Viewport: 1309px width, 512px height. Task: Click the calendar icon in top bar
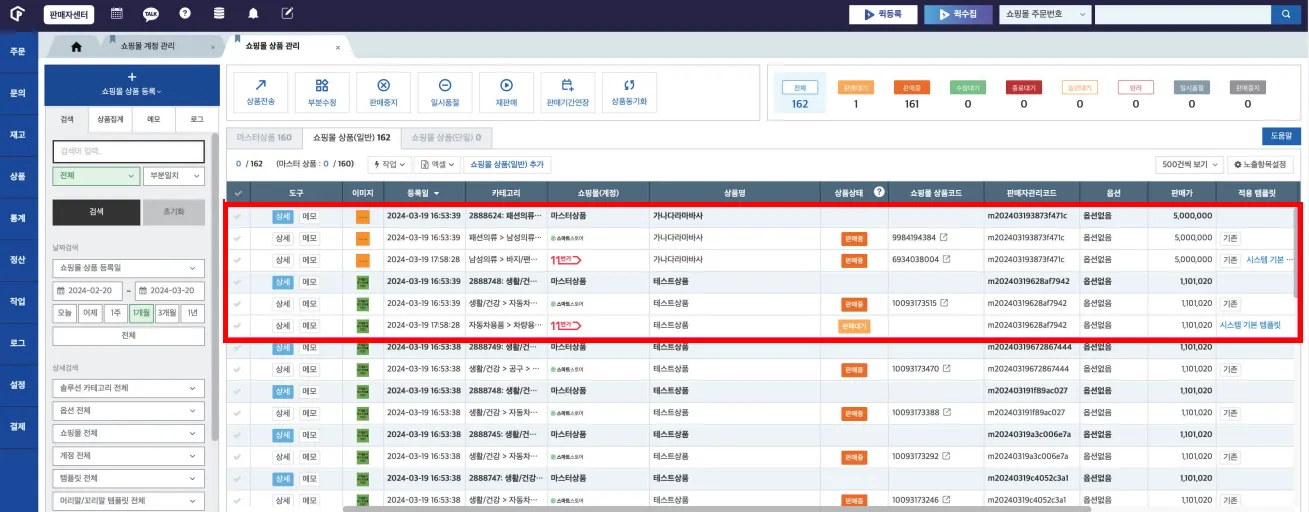(x=117, y=14)
